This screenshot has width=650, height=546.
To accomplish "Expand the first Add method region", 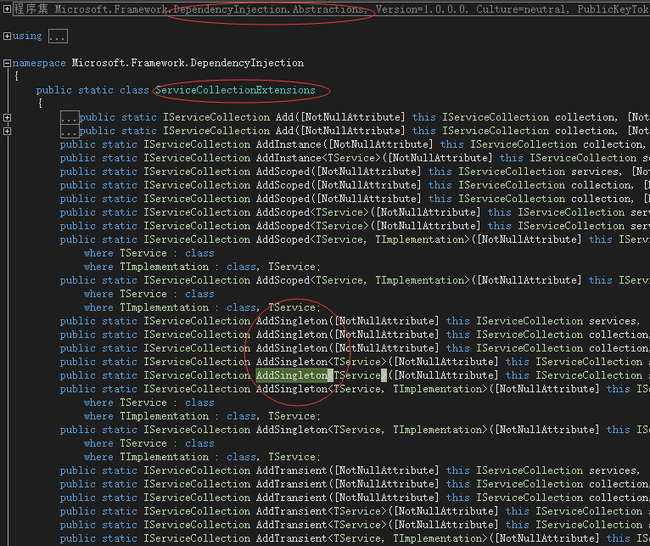I will 7,118.
